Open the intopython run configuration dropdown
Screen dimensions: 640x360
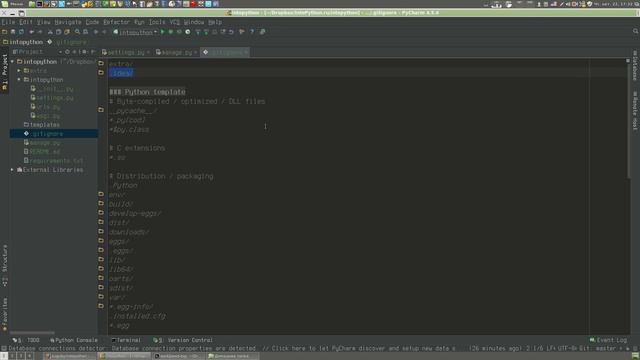click(135, 32)
